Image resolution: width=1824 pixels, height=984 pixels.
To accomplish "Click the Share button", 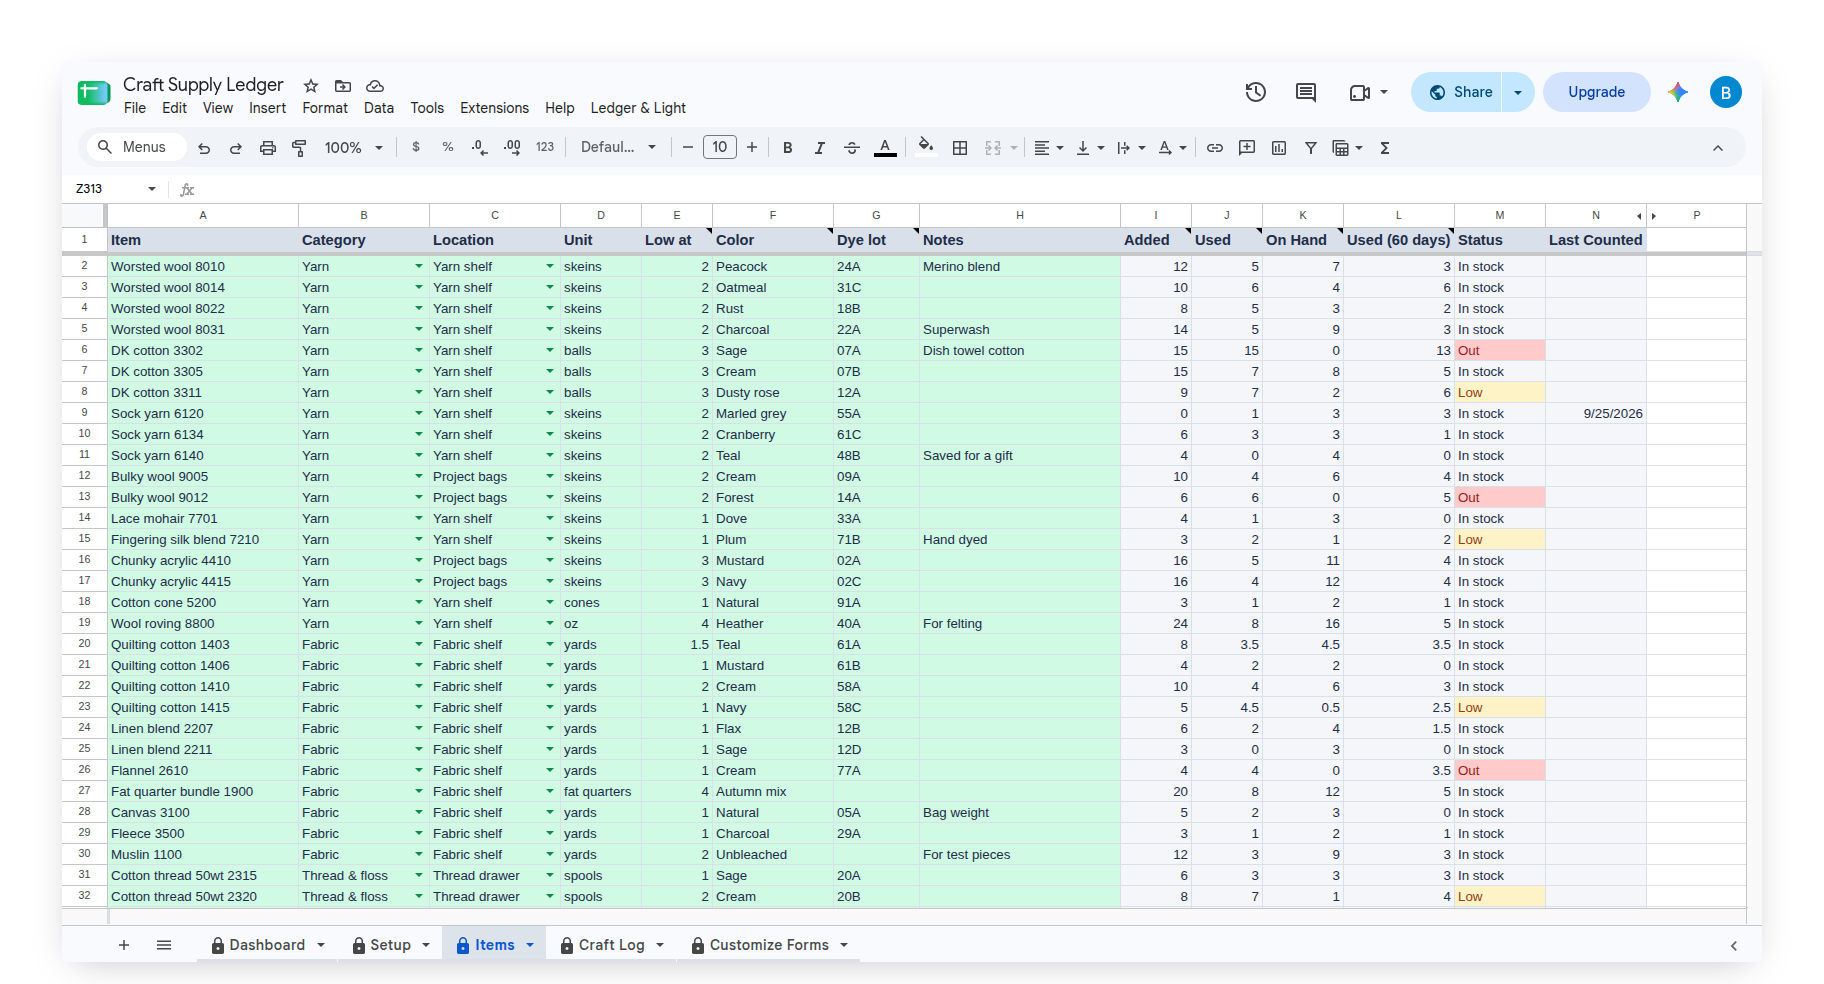I will [1458, 92].
